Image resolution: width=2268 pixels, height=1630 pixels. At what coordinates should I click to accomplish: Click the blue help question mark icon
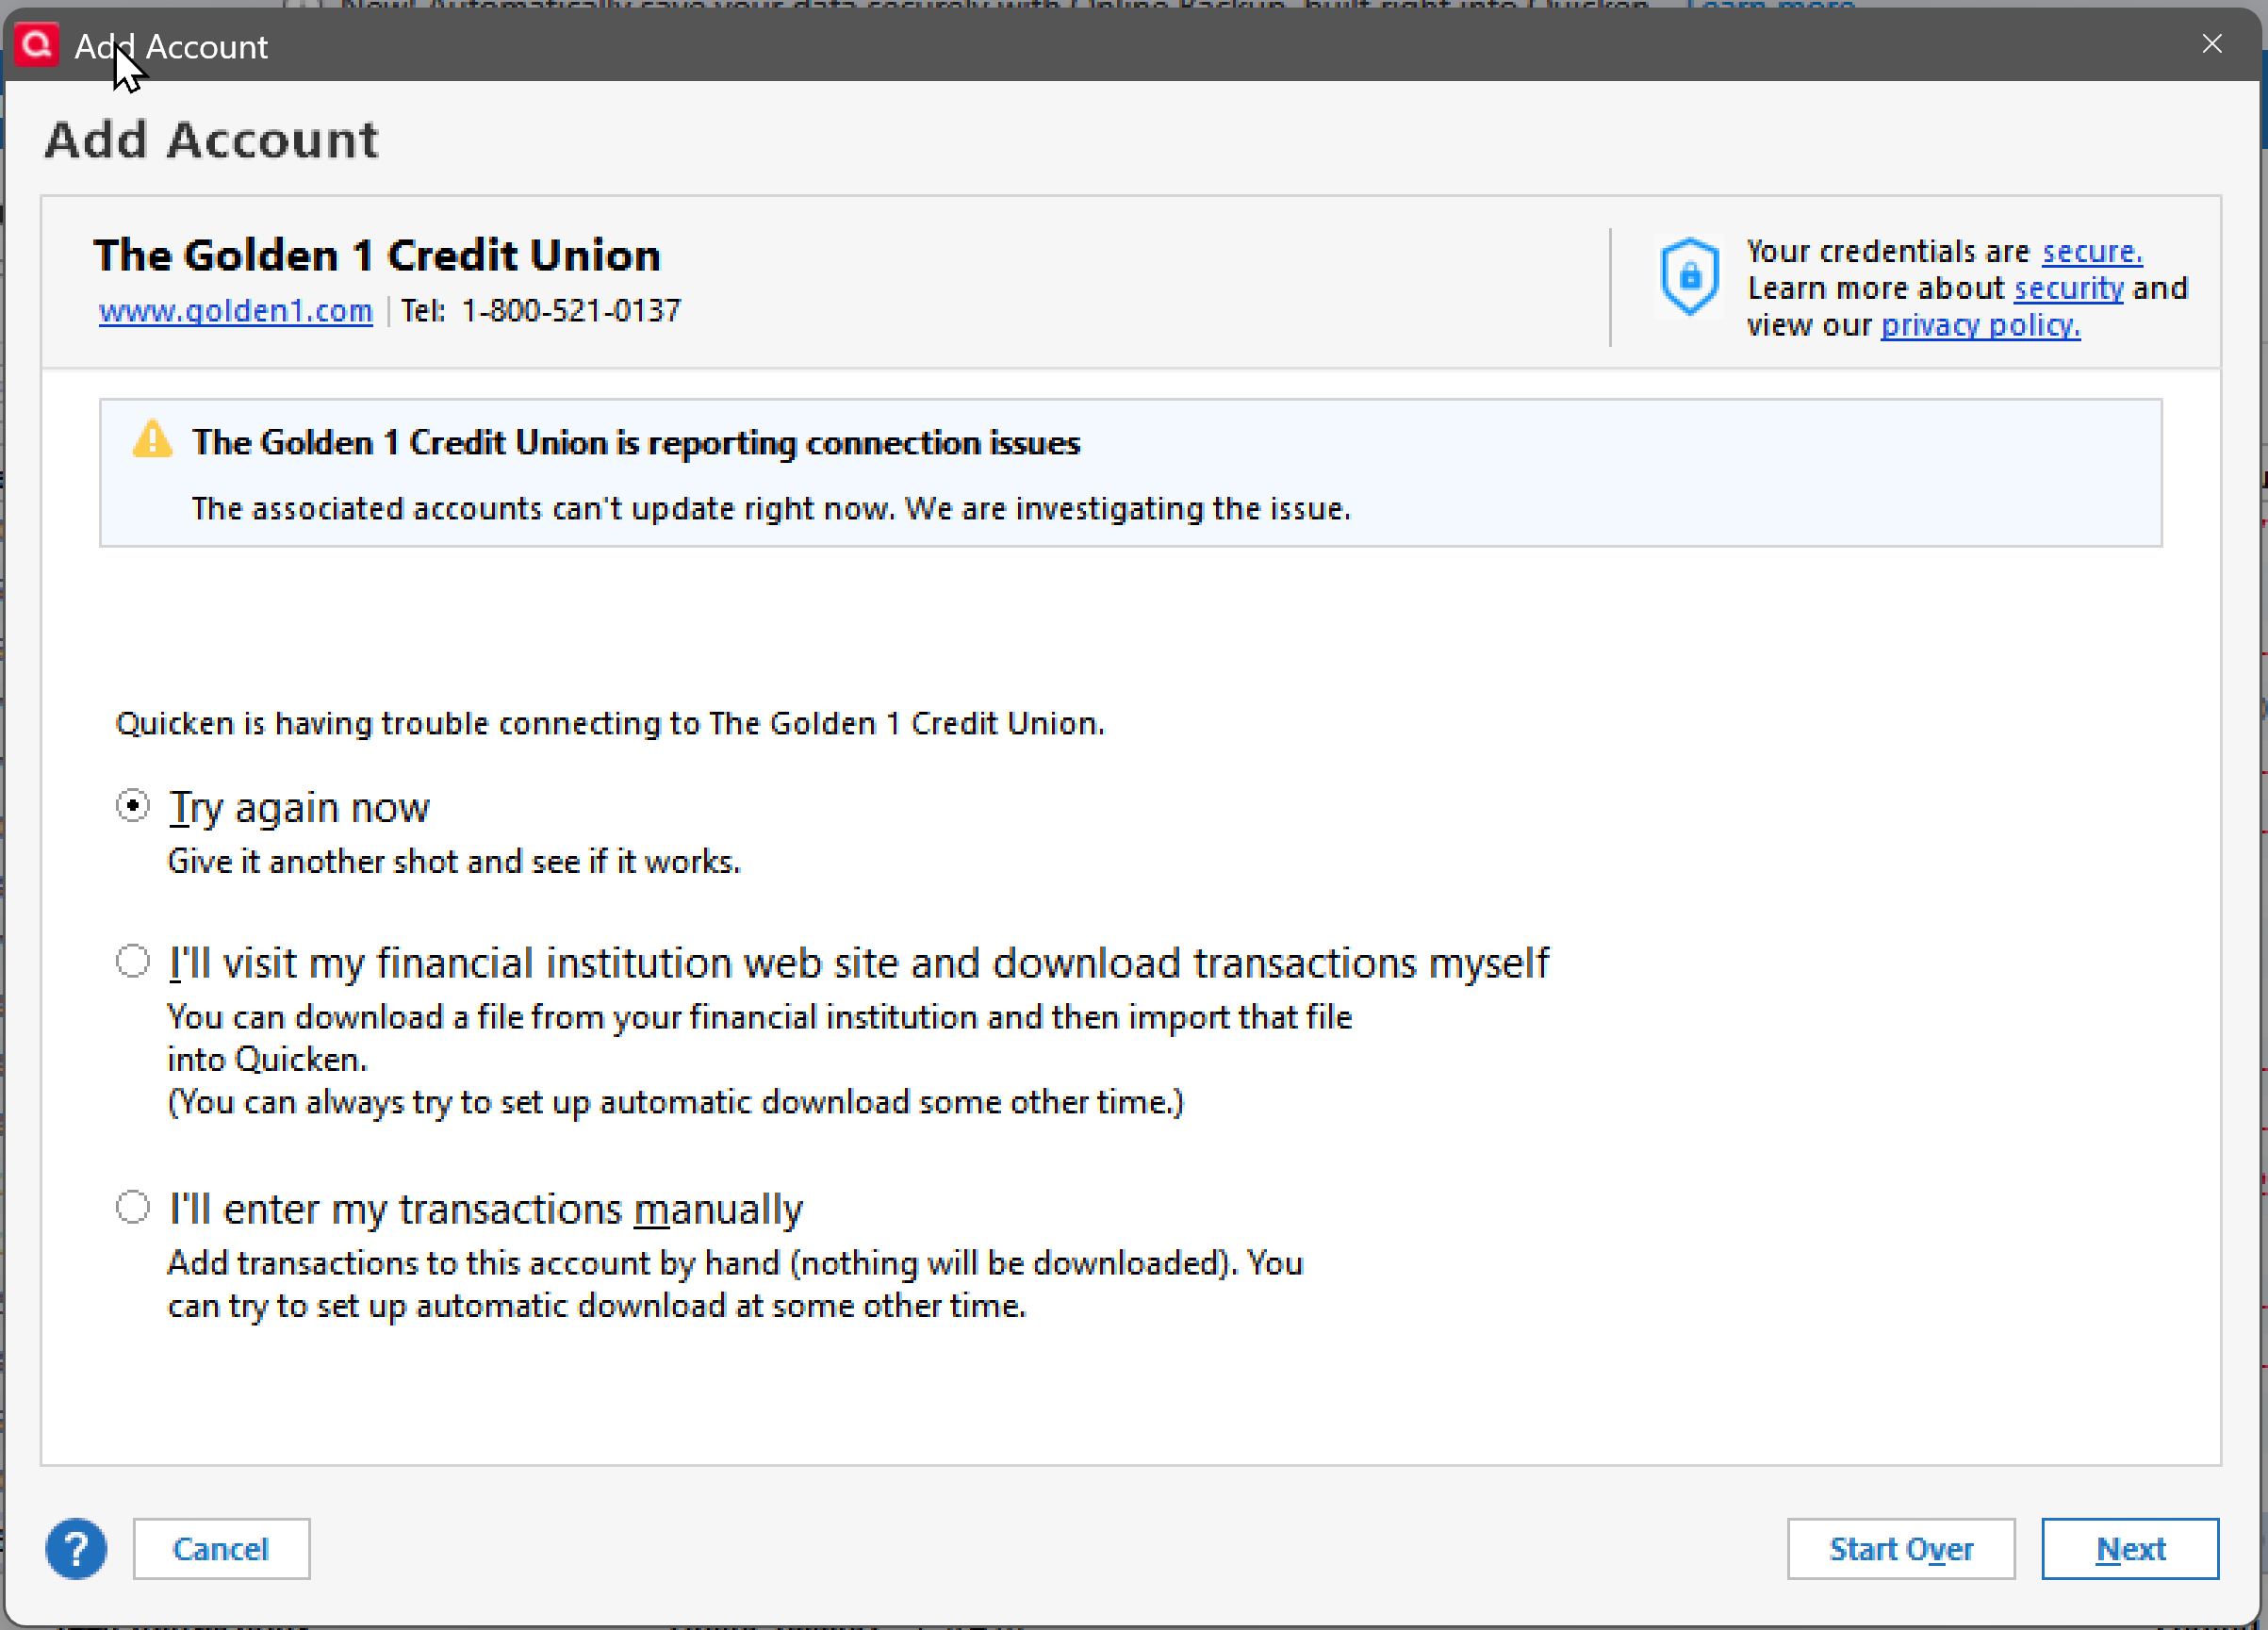coord(76,1548)
